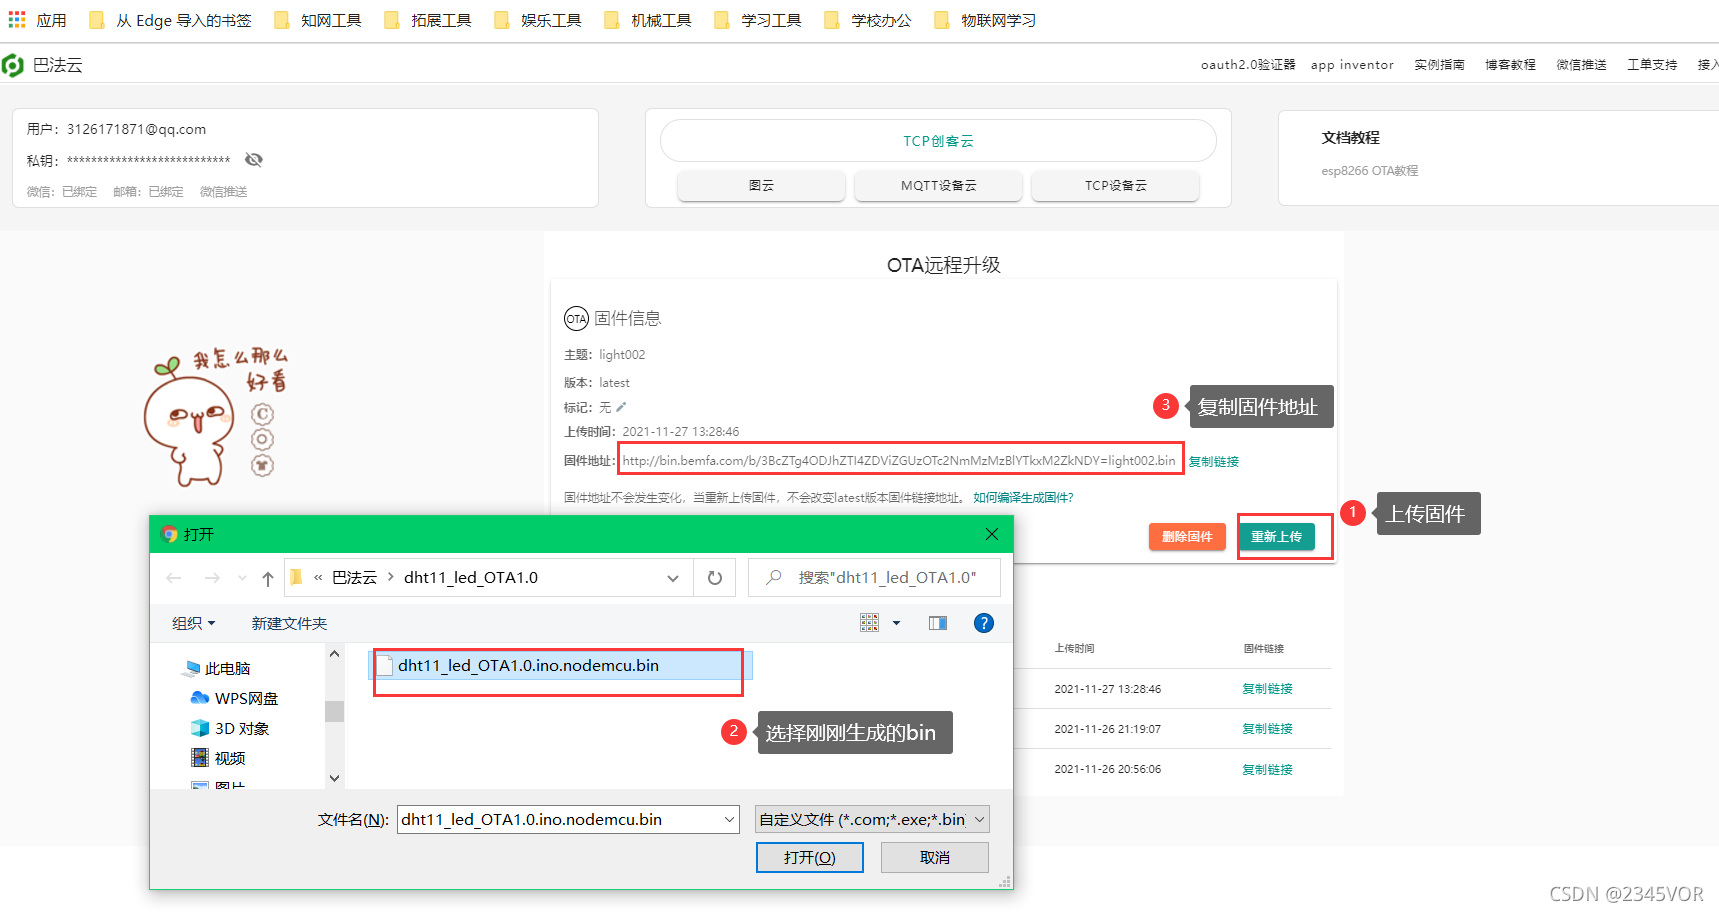
Task: Open 微信推送 top menu item
Action: click(1581, 65)
